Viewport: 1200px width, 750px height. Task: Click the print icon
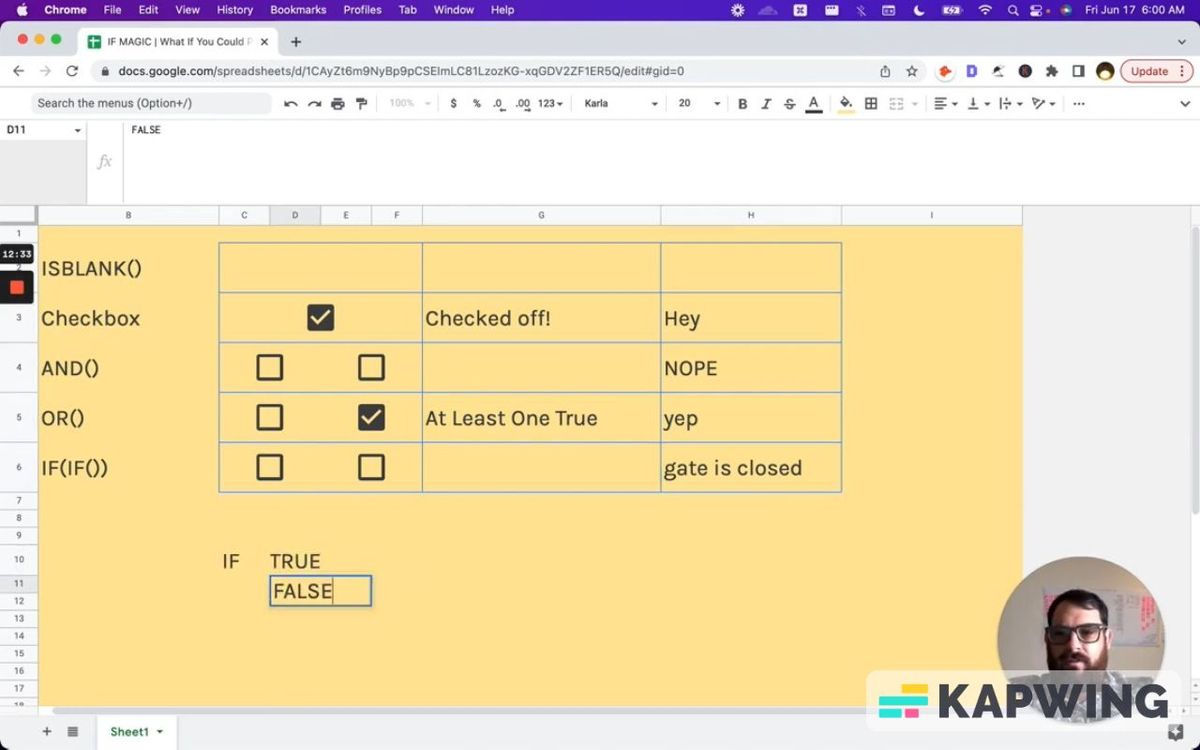pyautogui.click(x=338, y=104)
